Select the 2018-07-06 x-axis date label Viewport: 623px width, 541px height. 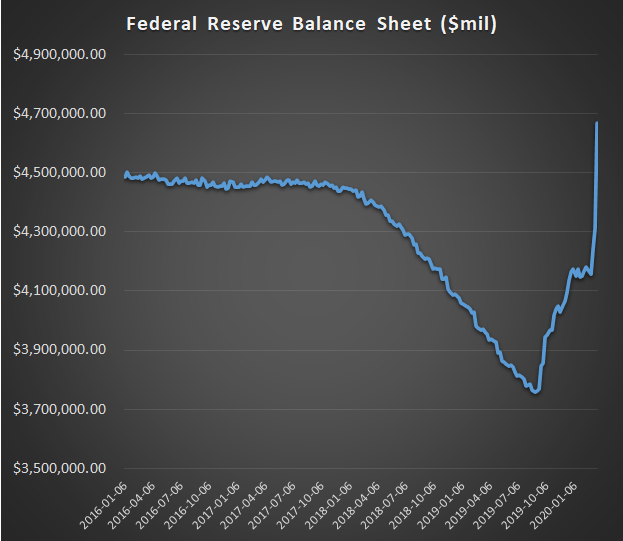[385, 503]
